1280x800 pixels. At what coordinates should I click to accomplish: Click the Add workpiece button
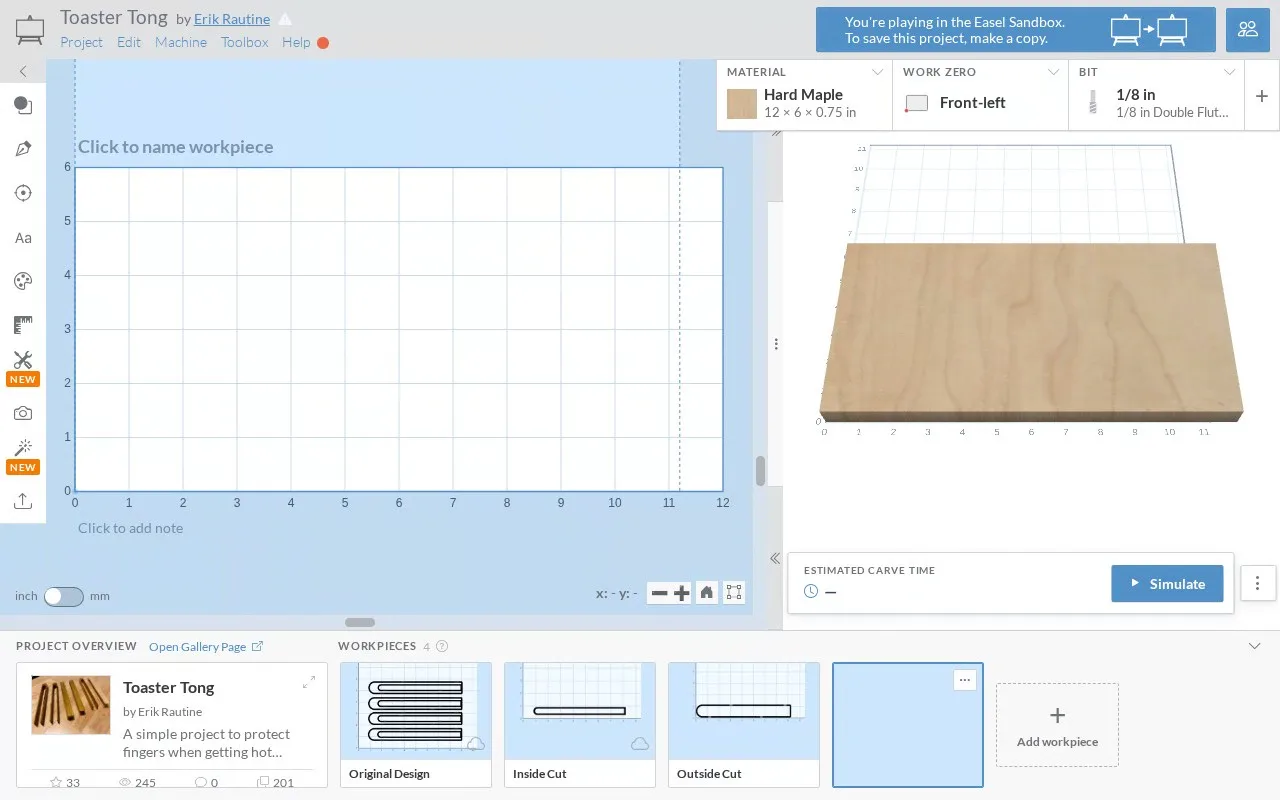coord(1057,725)
